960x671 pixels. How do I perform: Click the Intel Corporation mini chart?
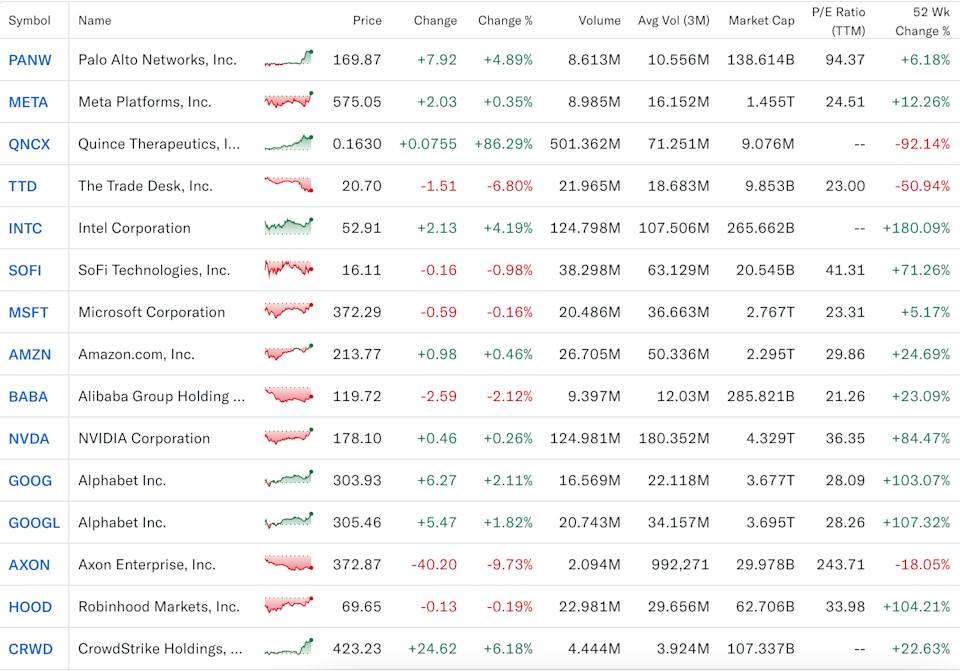pyautogui.click(x=289, y=227)
